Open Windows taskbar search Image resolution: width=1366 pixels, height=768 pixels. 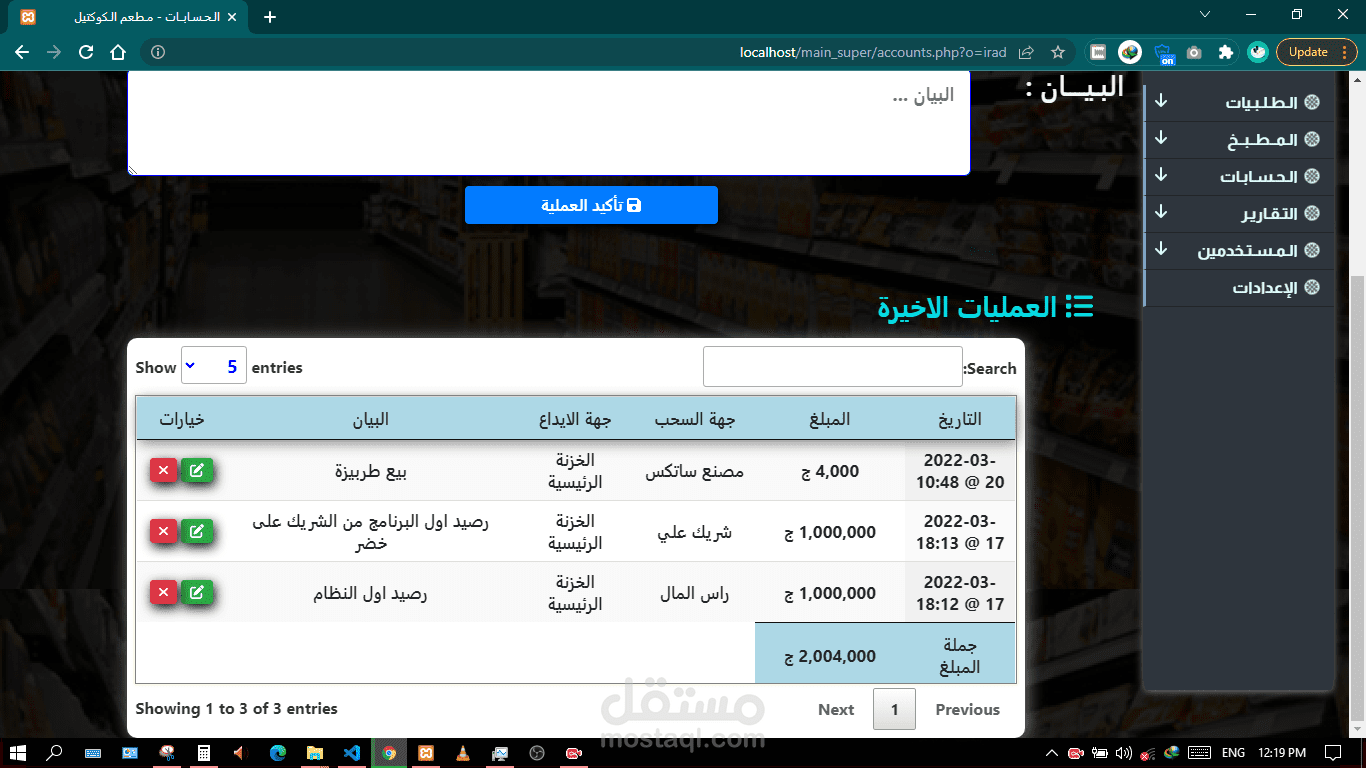point(55,752)
